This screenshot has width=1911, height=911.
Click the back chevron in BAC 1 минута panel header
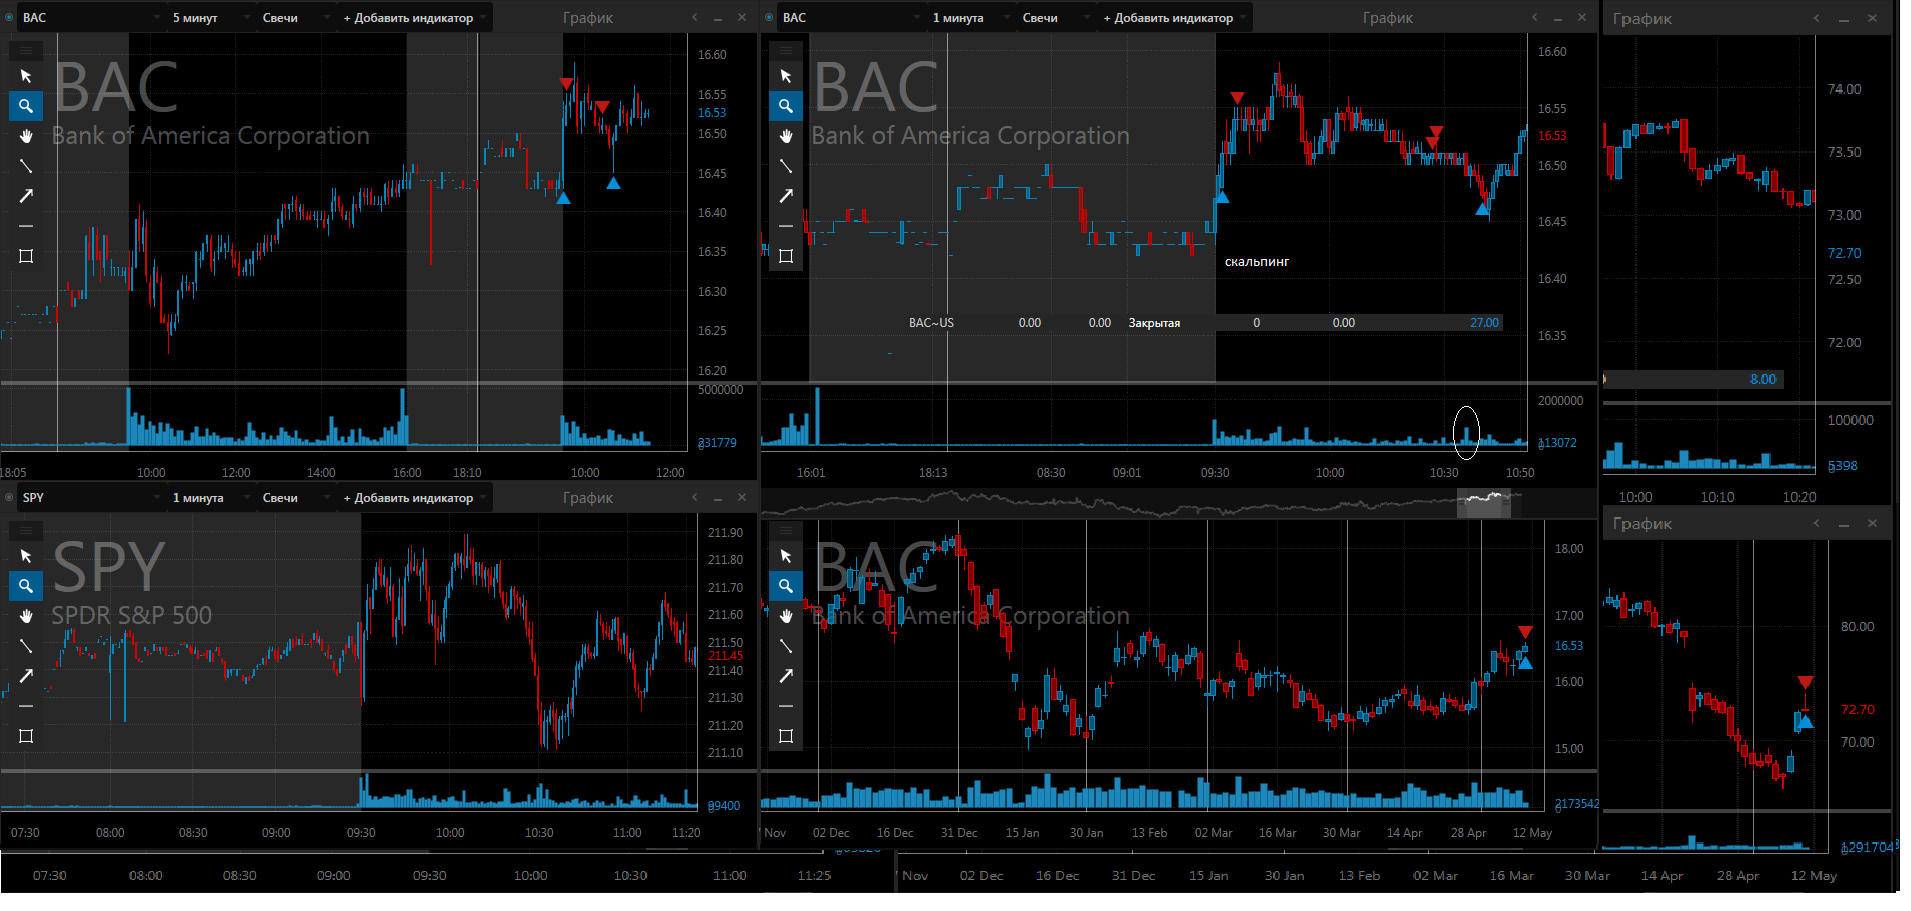[1535, 17]
